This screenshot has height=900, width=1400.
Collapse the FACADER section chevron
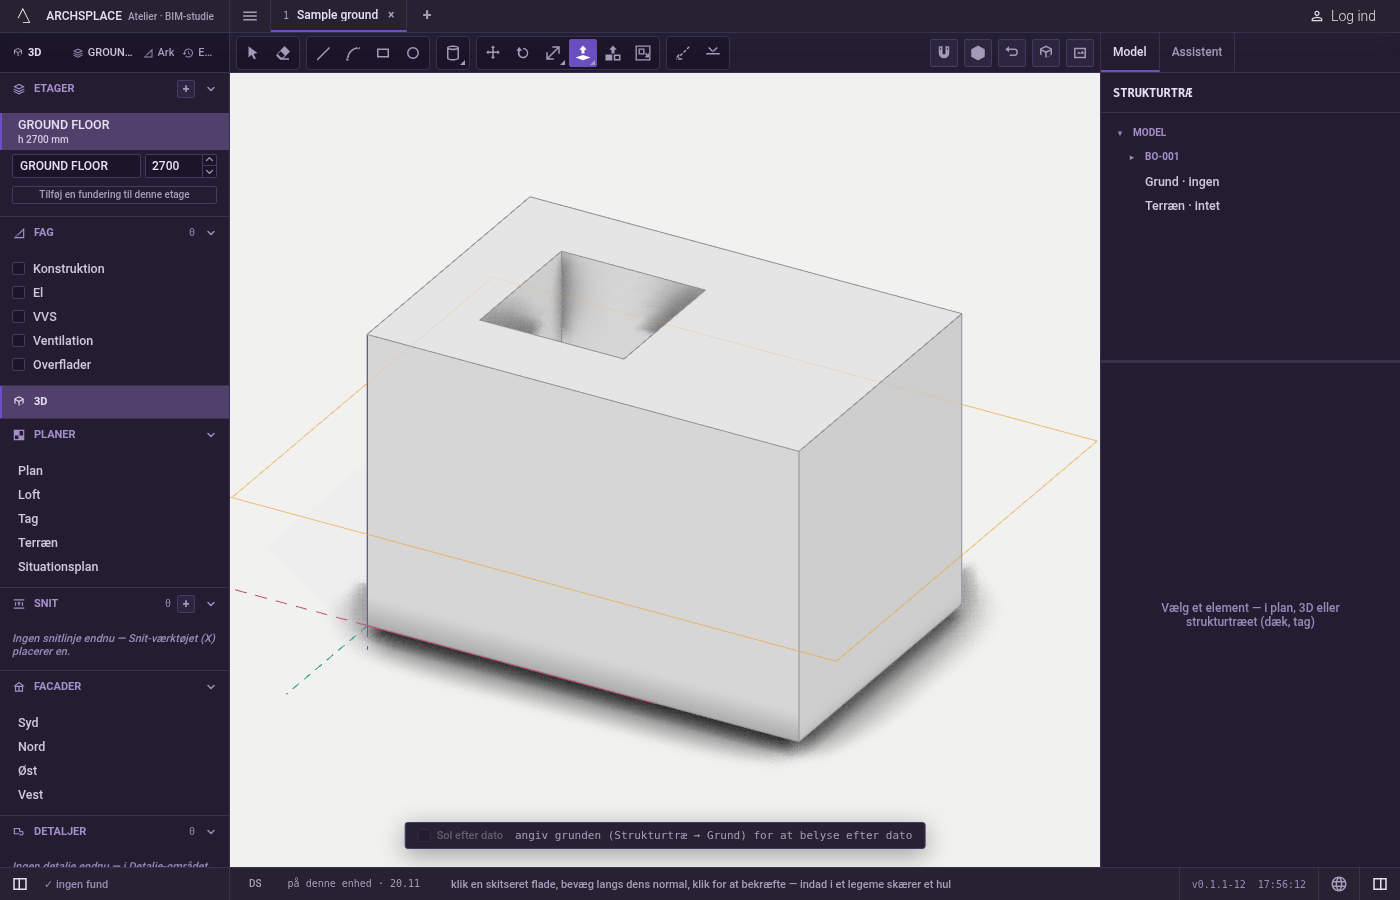click(x=211, y=687)
